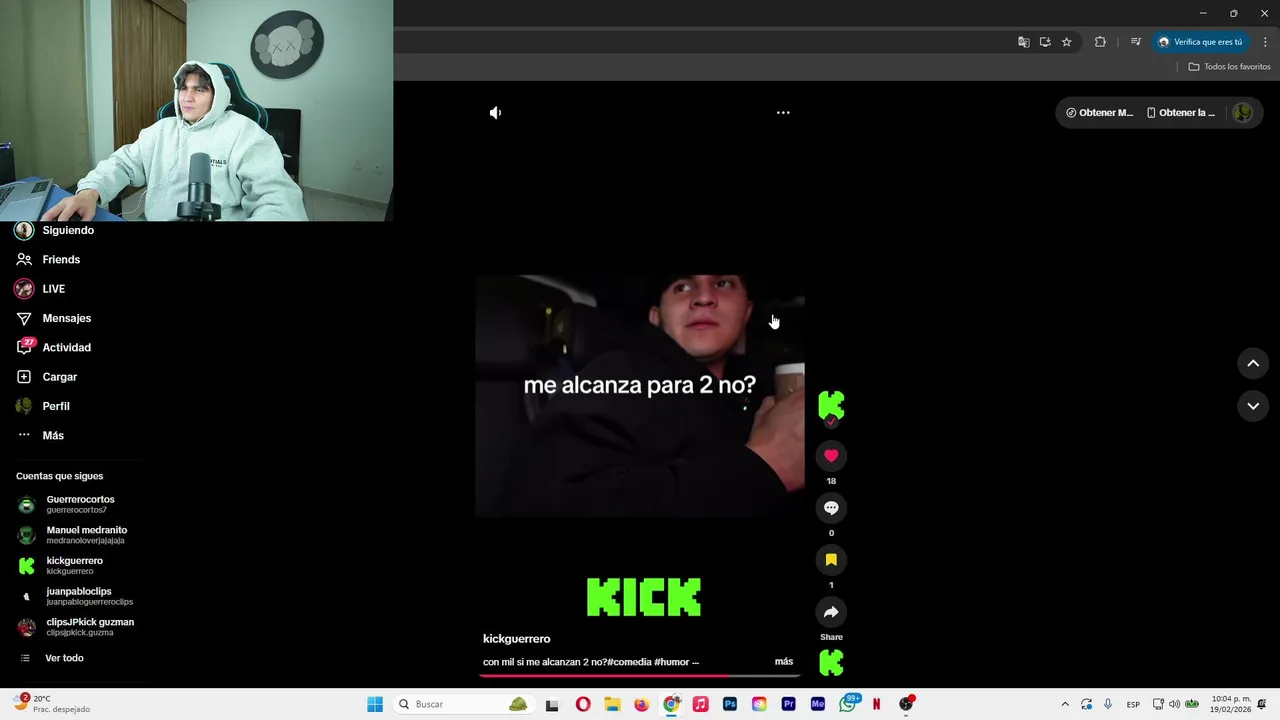Image resolution: width=1280 pixels, height=720 pixels.
Task: Open Photoshop from the taskbar
Action: 730,704
